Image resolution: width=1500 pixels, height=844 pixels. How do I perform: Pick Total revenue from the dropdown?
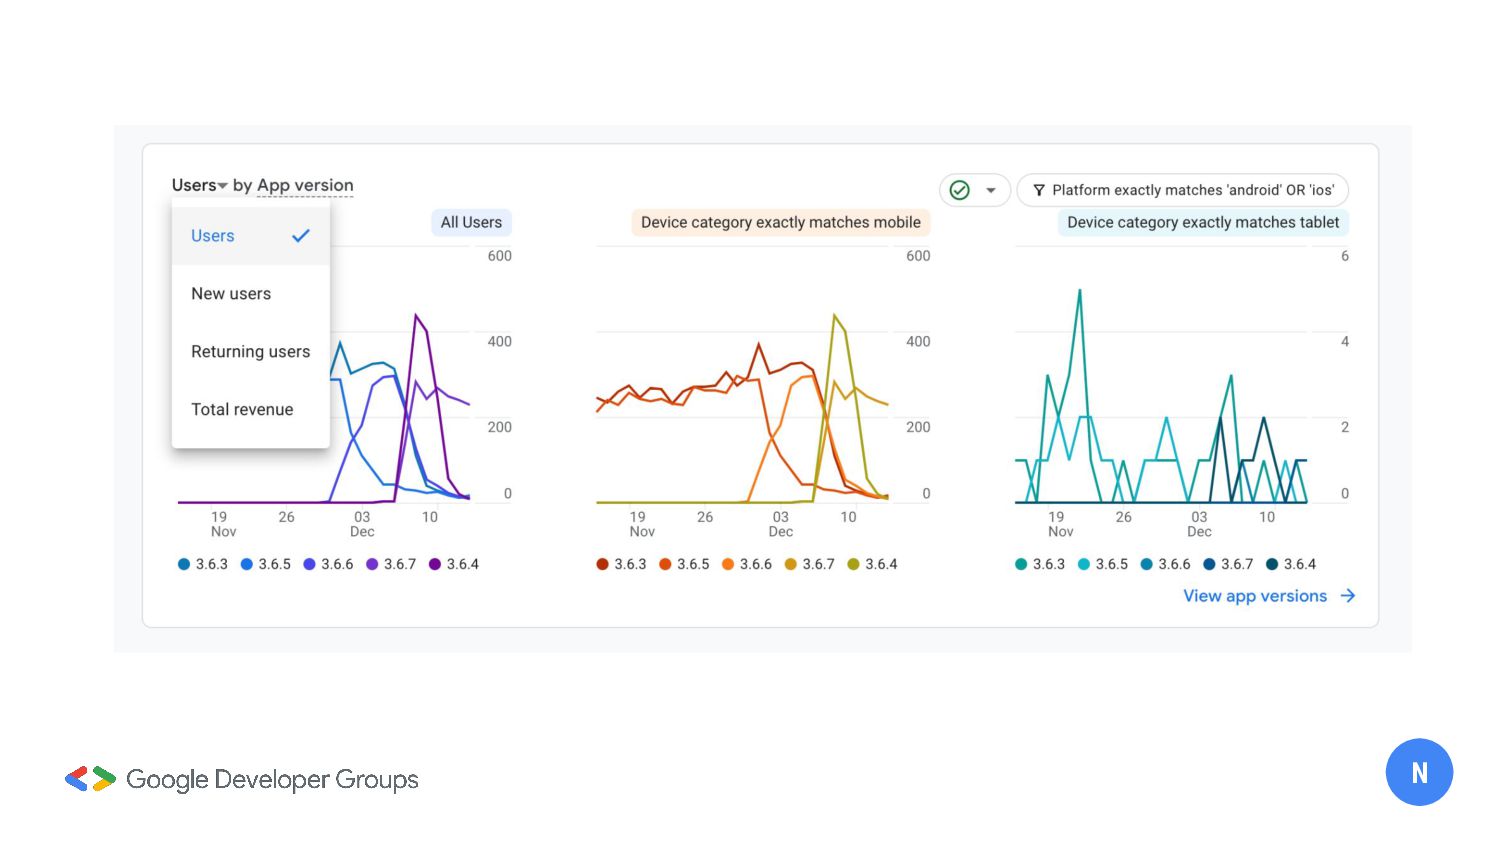pyautogui.click(x=242, y=410)
